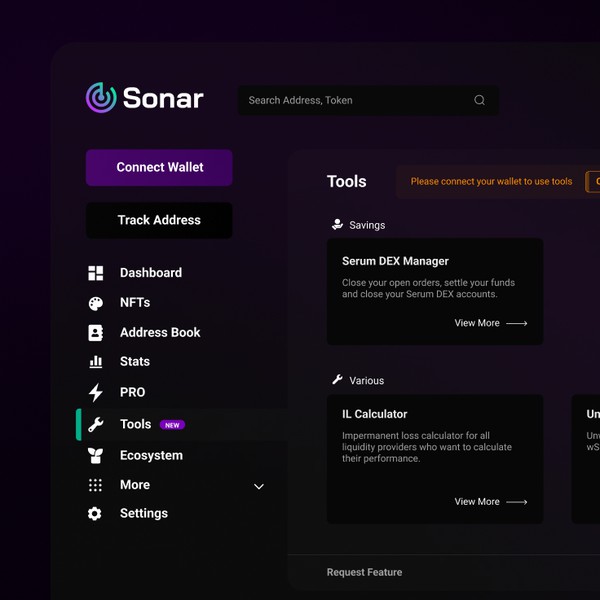Click the Savings section heading
Viewport: 600px width, 600px height.
click(x=367, y=225)
